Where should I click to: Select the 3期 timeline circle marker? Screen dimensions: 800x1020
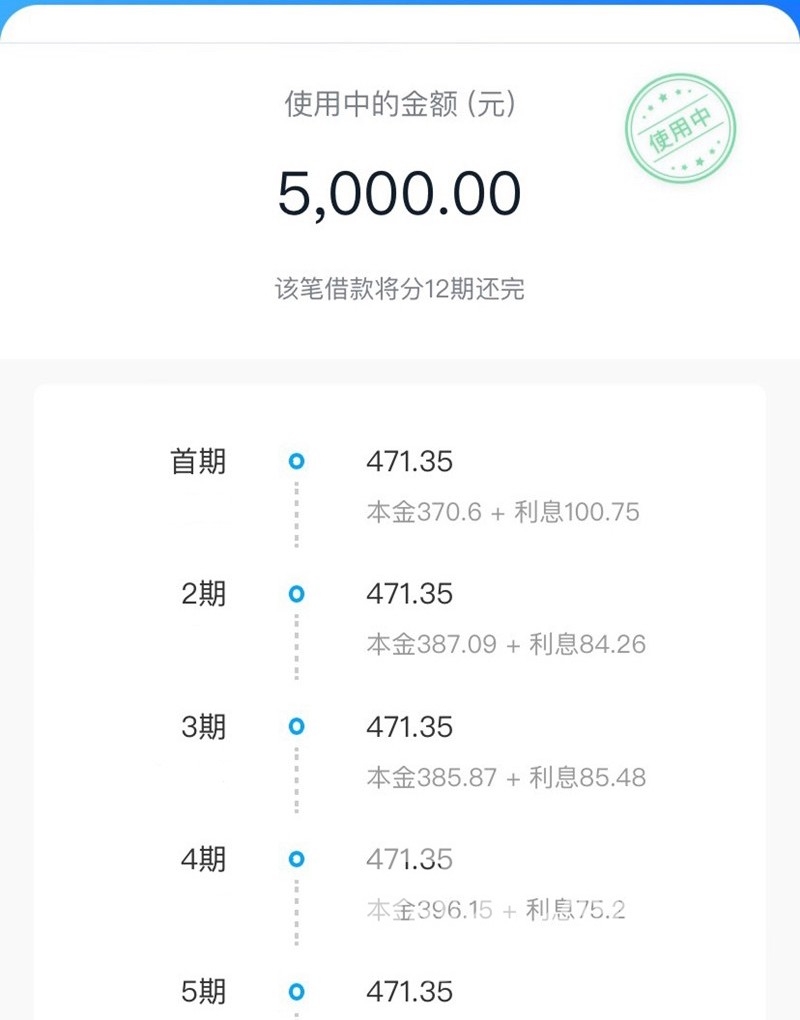[x=297, y=726]
